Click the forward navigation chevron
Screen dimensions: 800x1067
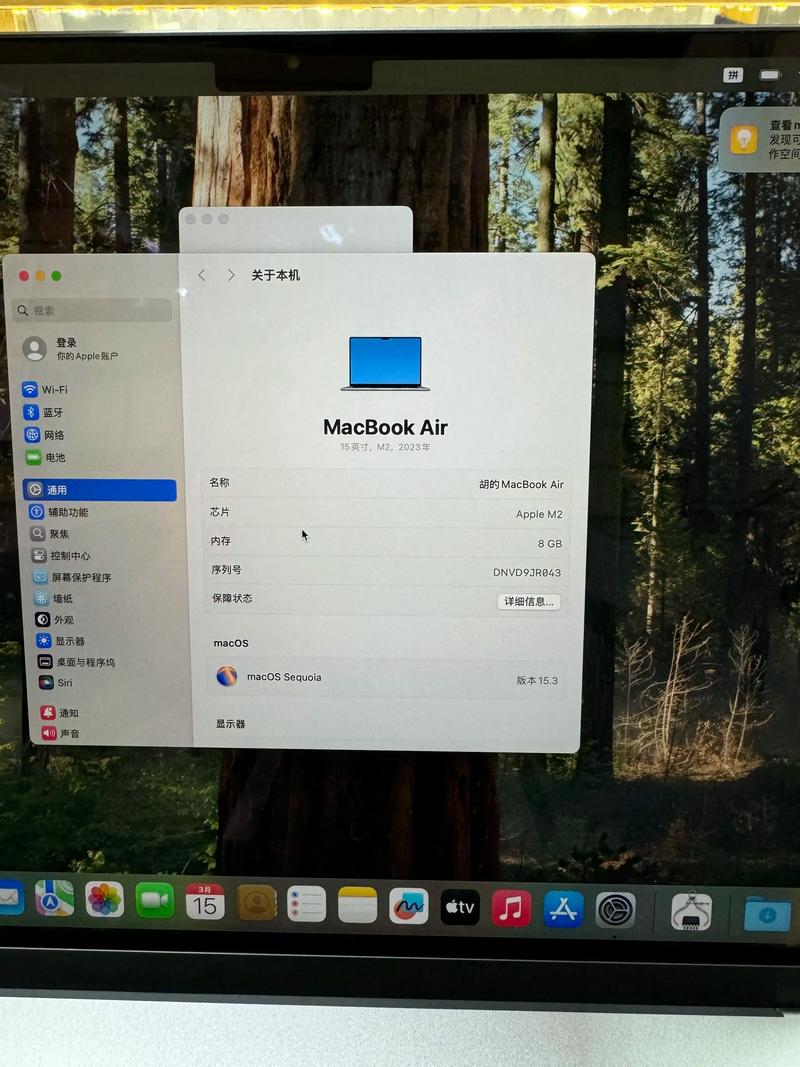point(231,275)
